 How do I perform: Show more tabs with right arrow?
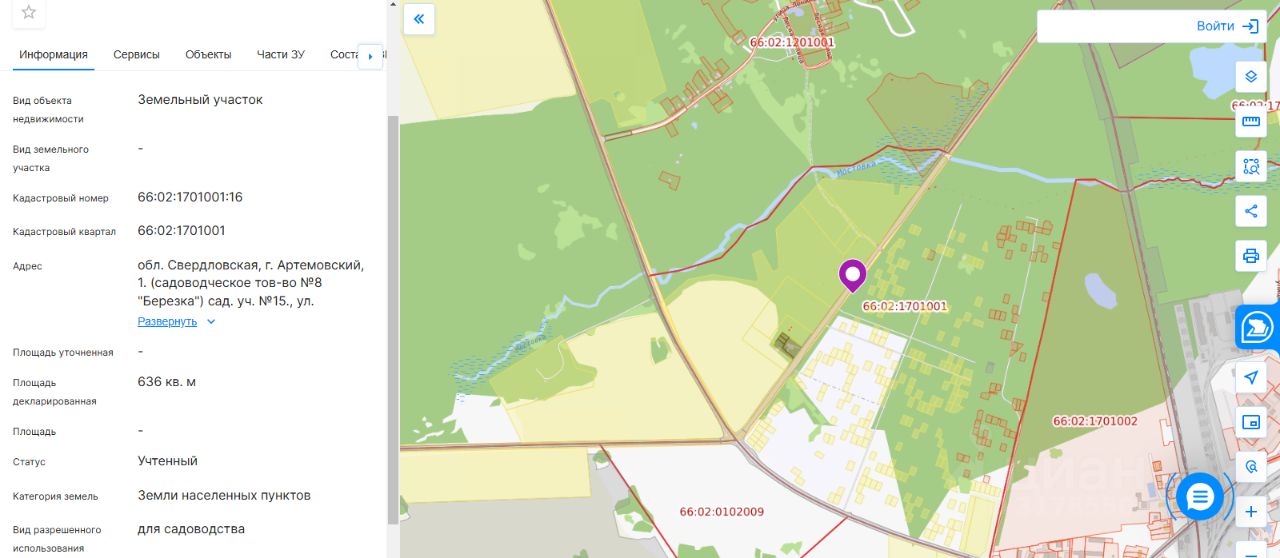[371, 56]
